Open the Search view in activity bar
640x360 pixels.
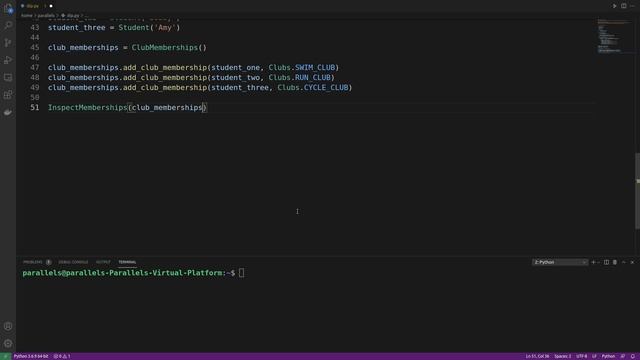(8, 25)
